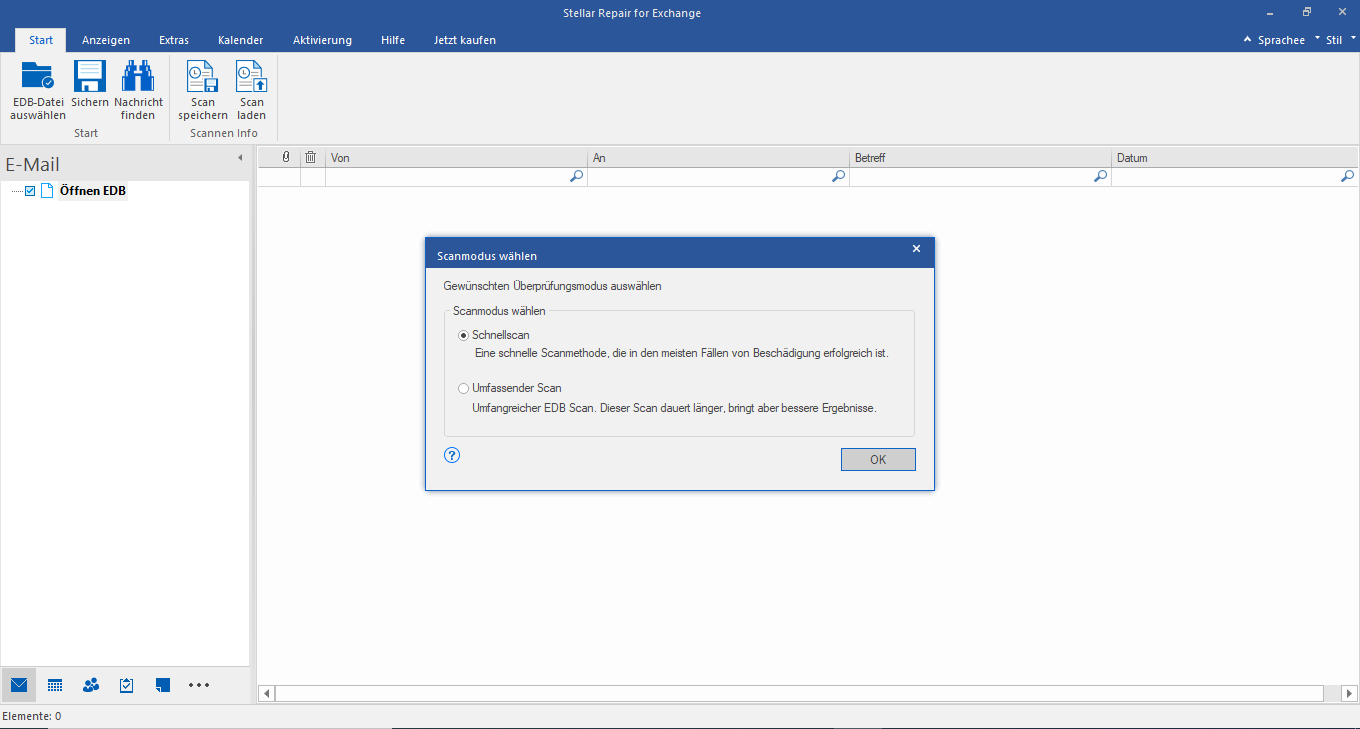Click the help question mark in dialog

[x=452, y=455]
